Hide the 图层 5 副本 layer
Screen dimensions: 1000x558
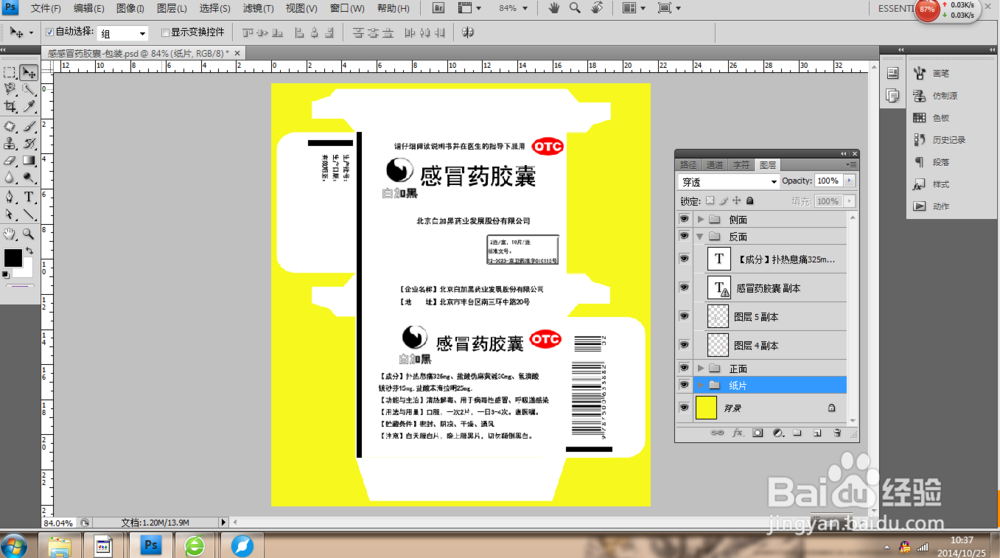pos(684,316)
